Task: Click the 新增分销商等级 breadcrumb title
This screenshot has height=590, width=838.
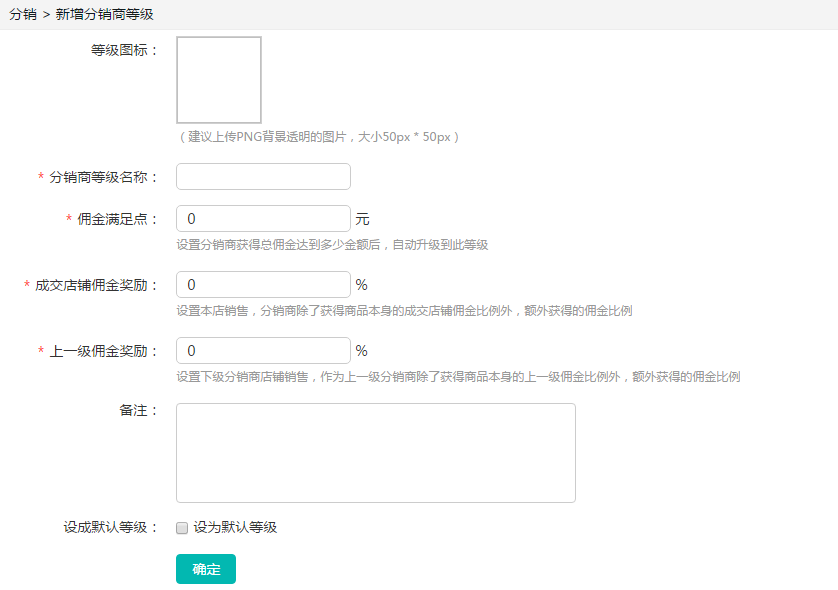Action: [105, 15]
